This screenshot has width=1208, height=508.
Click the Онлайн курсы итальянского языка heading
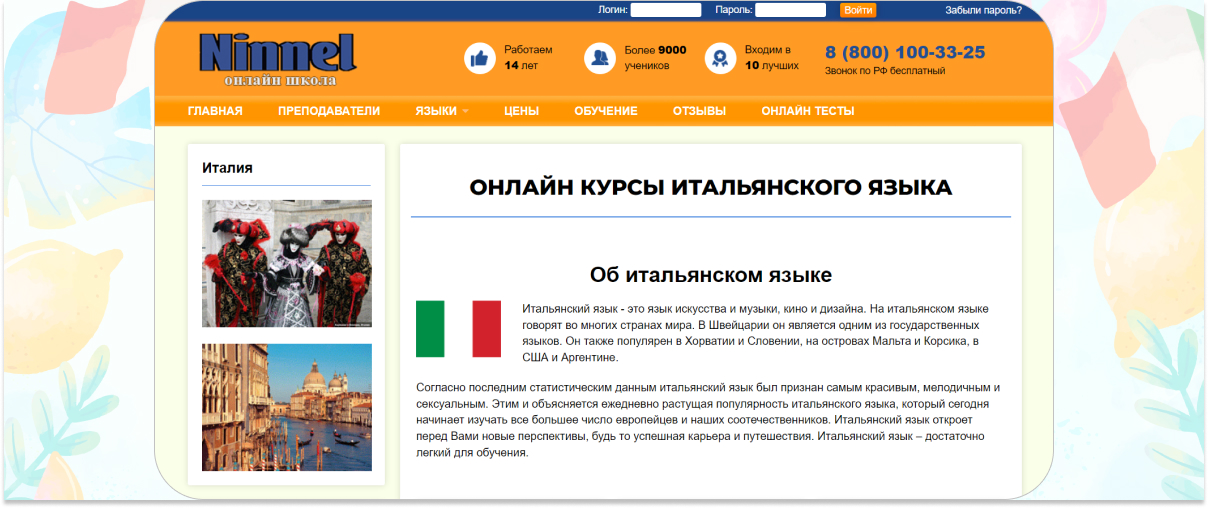[710, 187]
